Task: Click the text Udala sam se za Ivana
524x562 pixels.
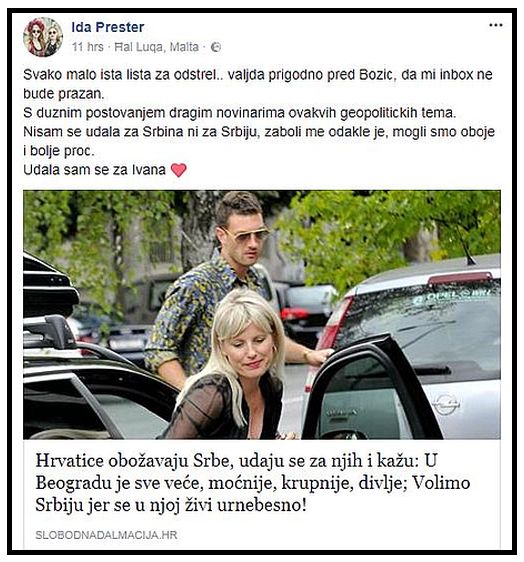Action: click(x=94, y=170)
